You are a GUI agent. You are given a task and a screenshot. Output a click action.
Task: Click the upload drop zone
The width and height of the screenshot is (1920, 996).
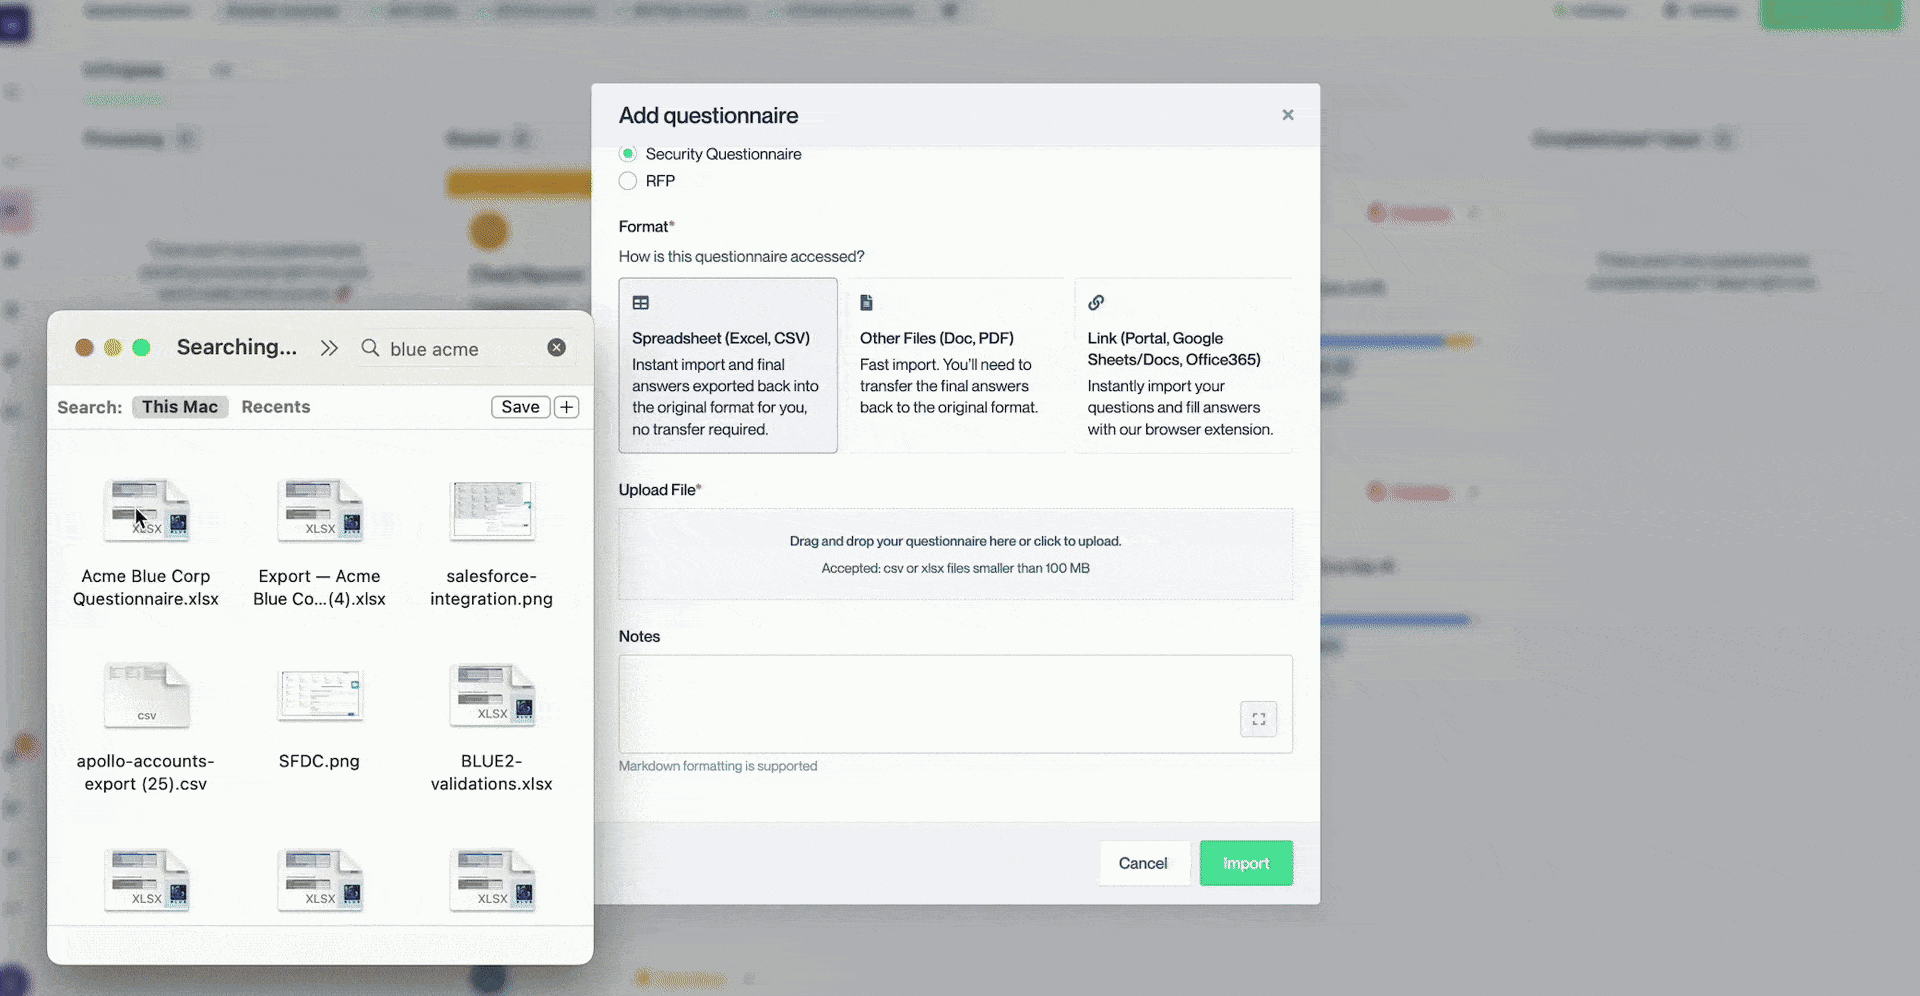point(956,555)
